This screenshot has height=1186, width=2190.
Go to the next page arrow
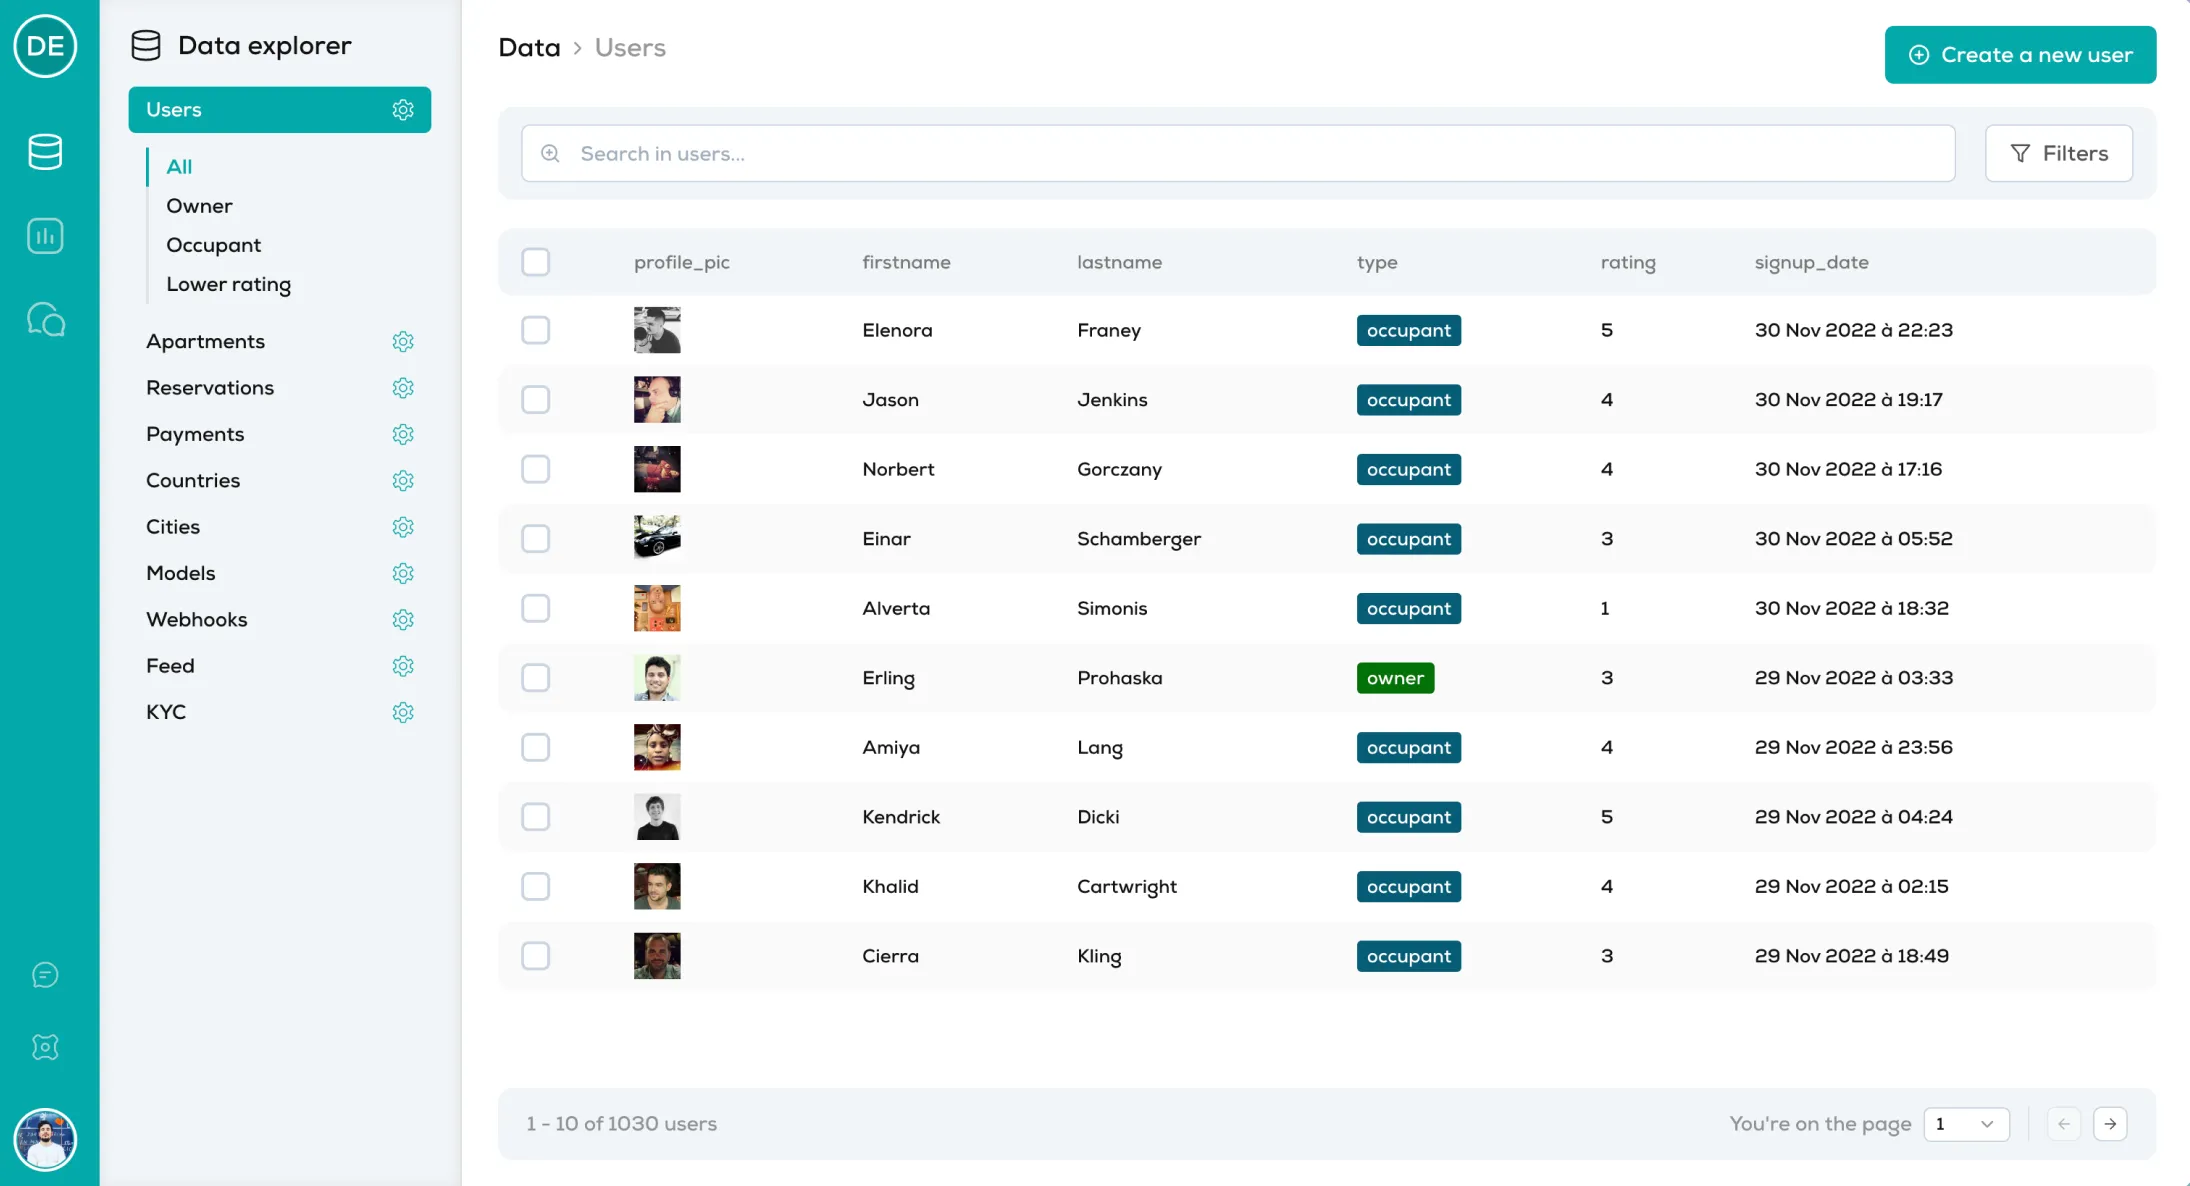(2110, 1124)
